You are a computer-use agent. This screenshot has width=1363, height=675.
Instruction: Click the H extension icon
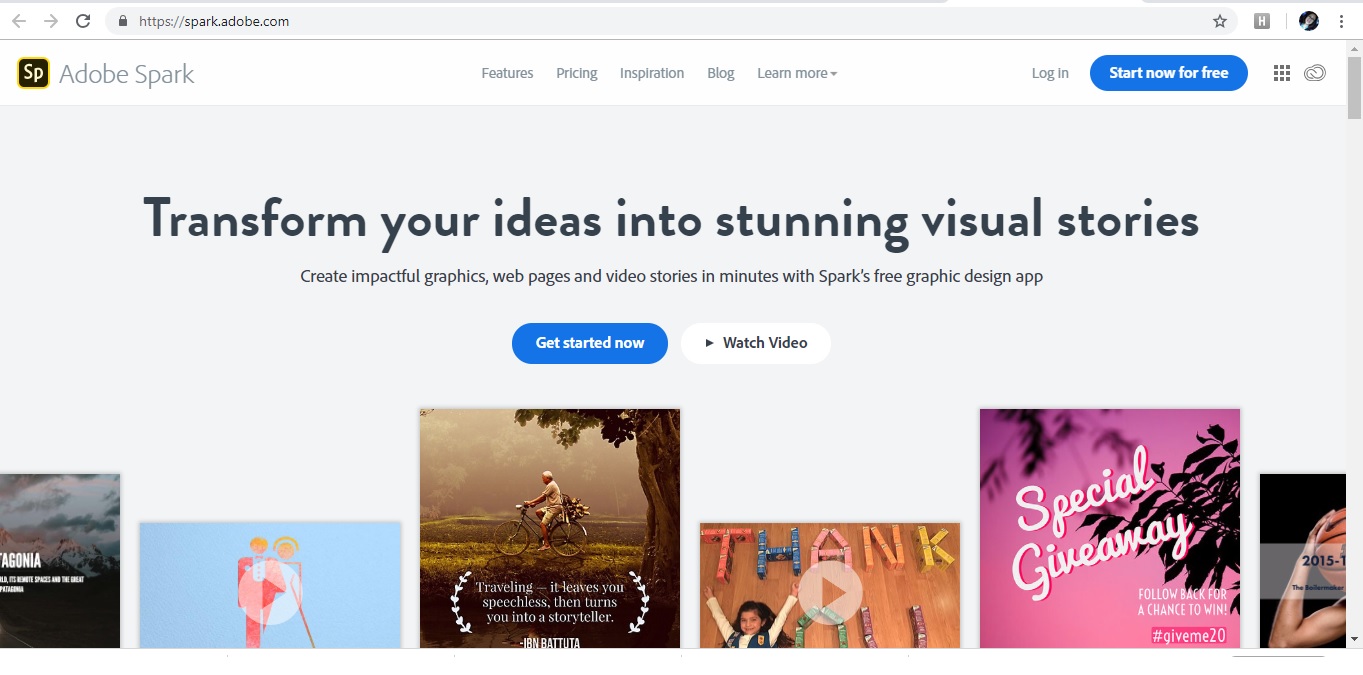coord(1262,21)
